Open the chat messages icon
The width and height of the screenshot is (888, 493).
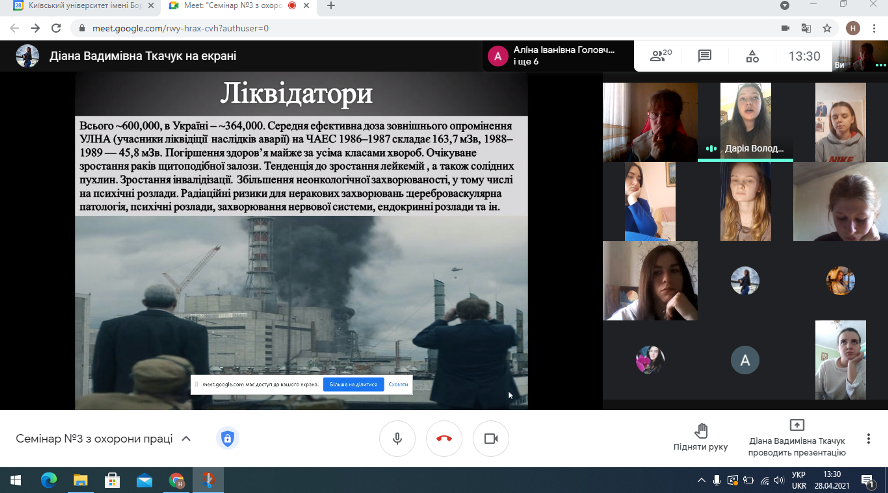(705, 56)
